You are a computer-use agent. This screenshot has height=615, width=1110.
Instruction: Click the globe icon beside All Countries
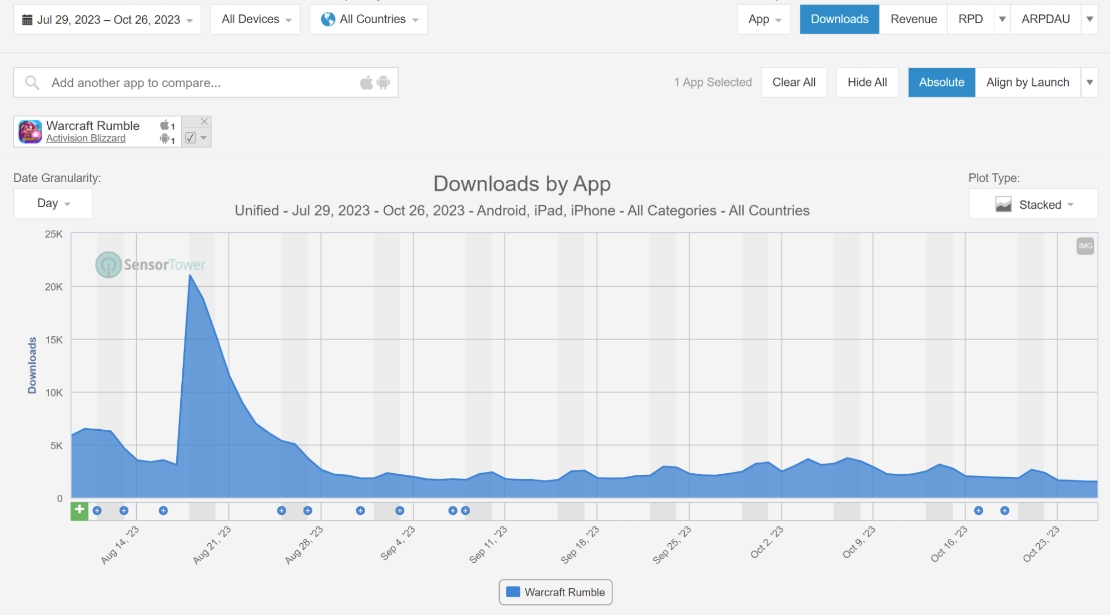[328, 19]
